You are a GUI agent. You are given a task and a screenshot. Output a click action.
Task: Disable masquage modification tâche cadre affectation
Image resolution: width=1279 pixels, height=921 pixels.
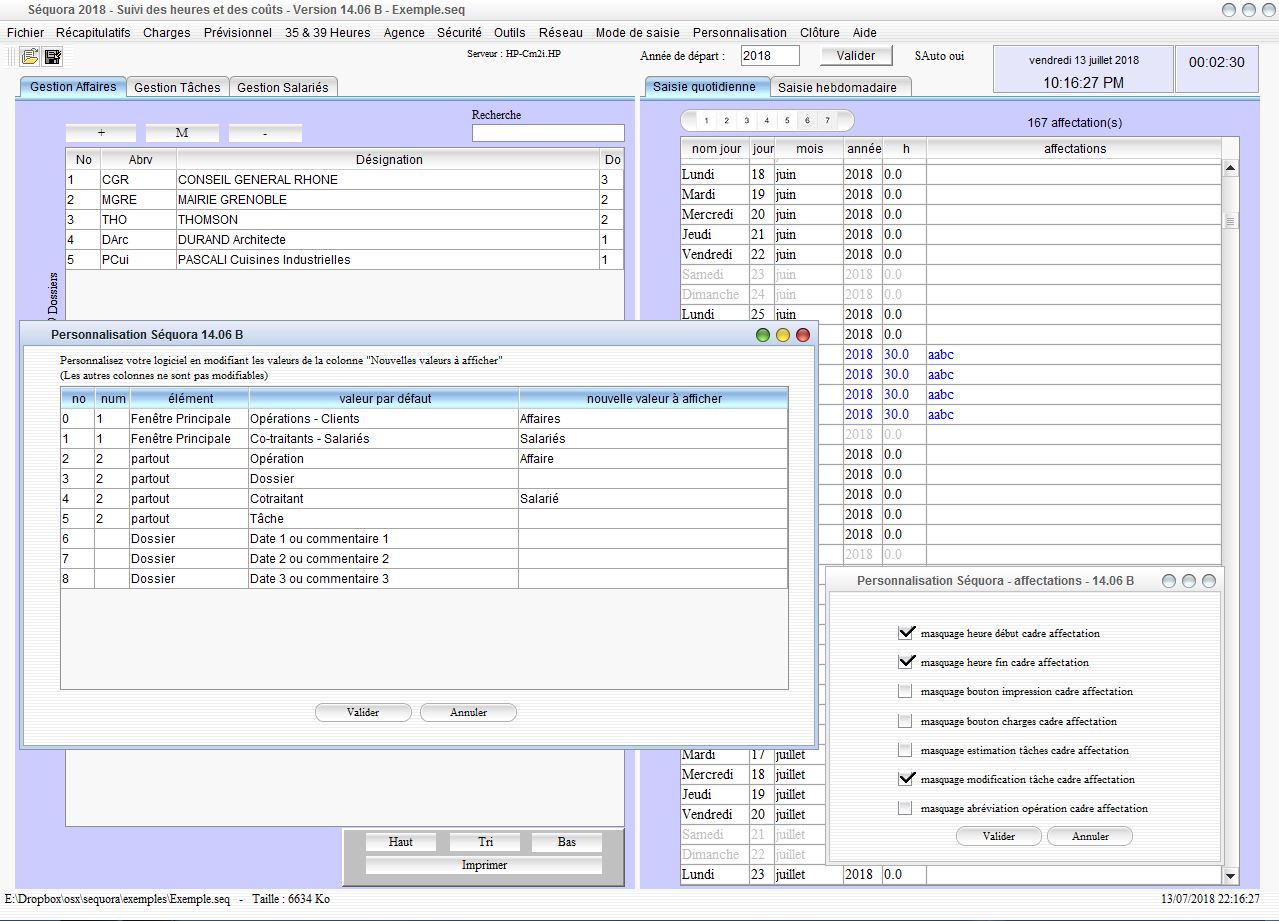pos(906,779)
